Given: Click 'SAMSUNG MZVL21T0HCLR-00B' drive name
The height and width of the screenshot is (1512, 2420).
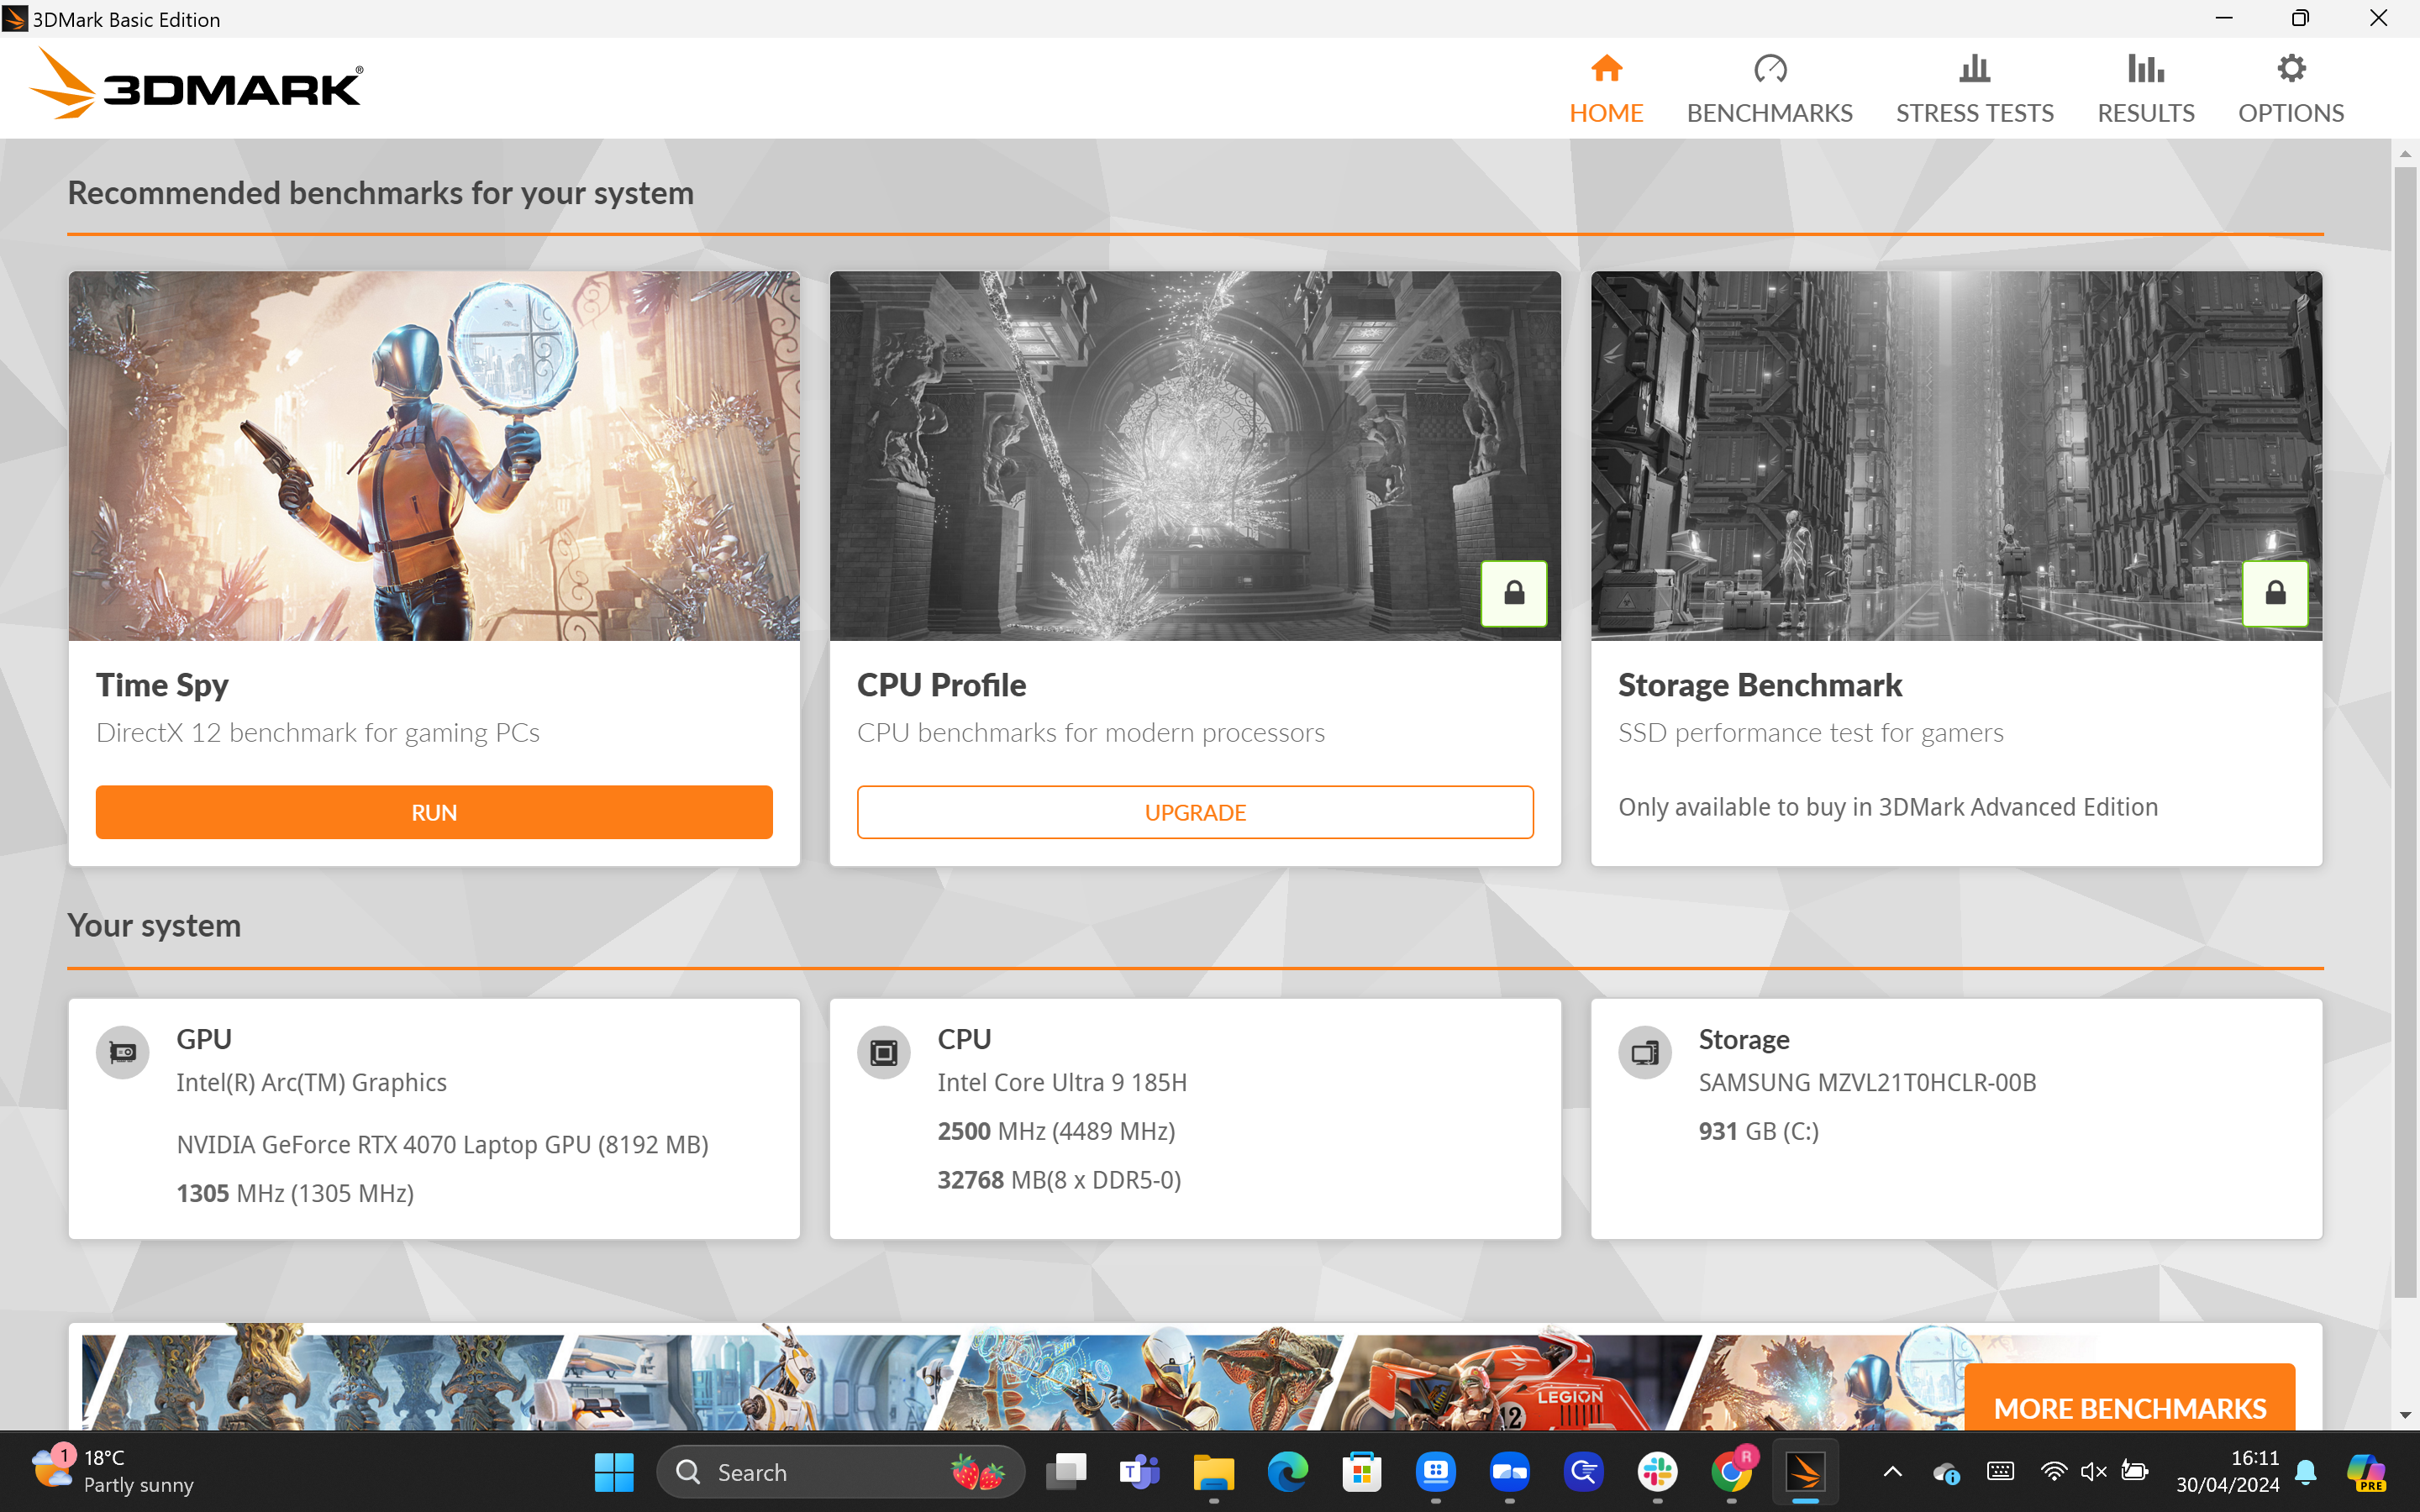Looking at the screenshot, I should point(1867,1082).
